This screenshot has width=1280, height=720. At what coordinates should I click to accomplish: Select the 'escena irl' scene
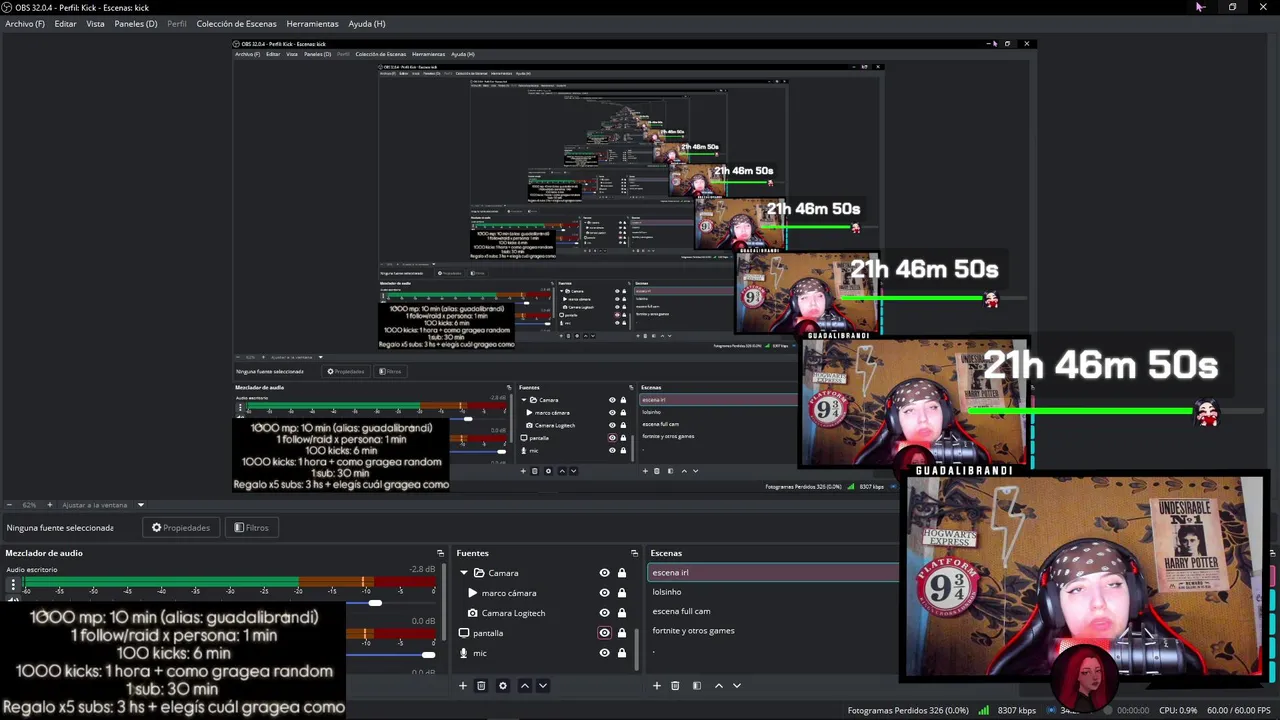click(773, 573)
